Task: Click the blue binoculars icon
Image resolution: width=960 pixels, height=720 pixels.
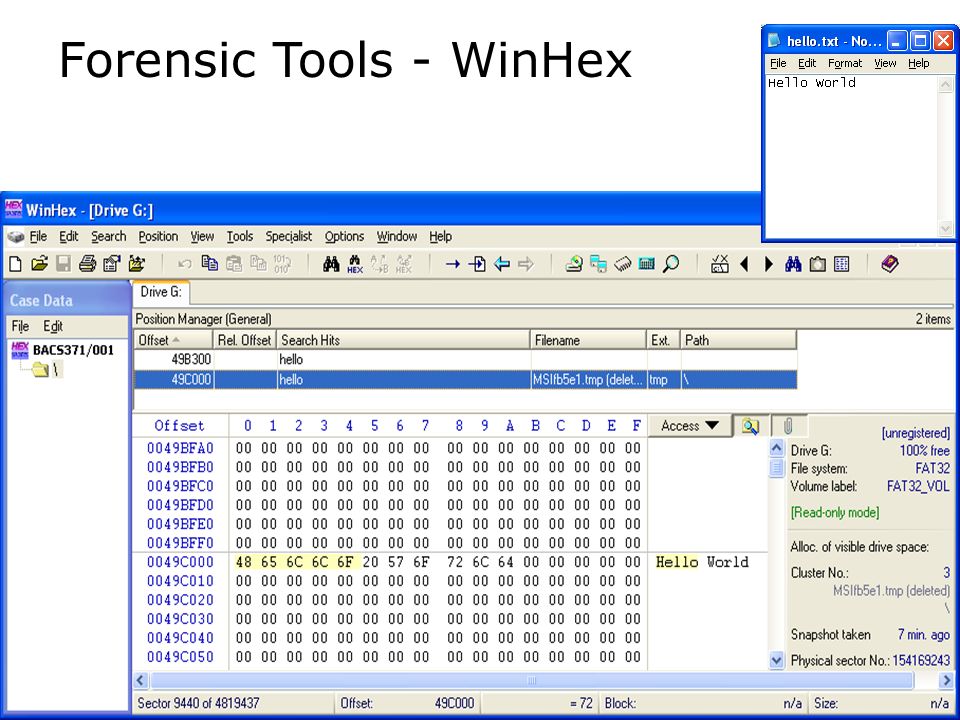Action: [x=793, y=264]
